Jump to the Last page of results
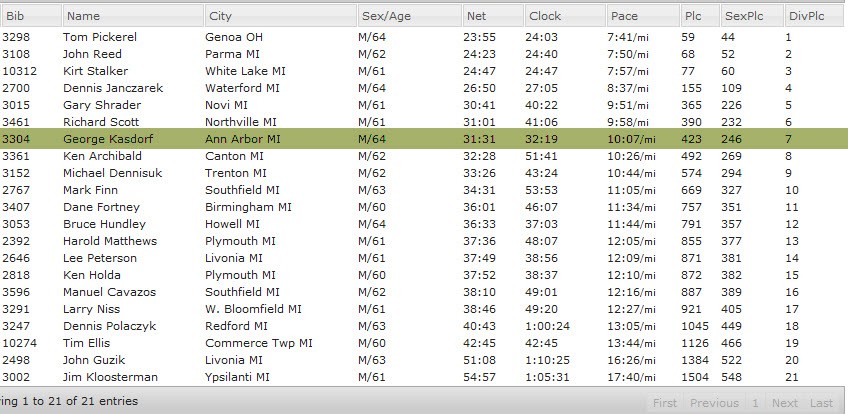848x414 pixels. click(821, 403)
